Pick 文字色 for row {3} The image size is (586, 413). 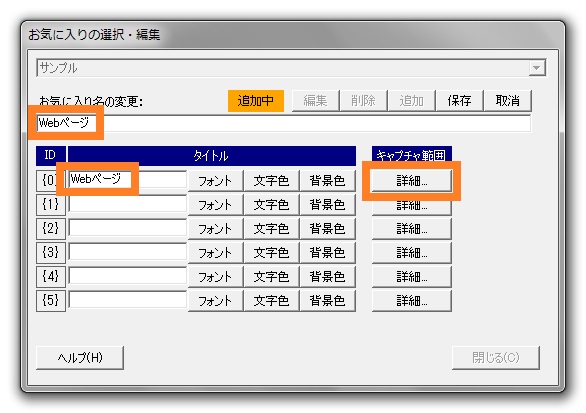[271, 253]
